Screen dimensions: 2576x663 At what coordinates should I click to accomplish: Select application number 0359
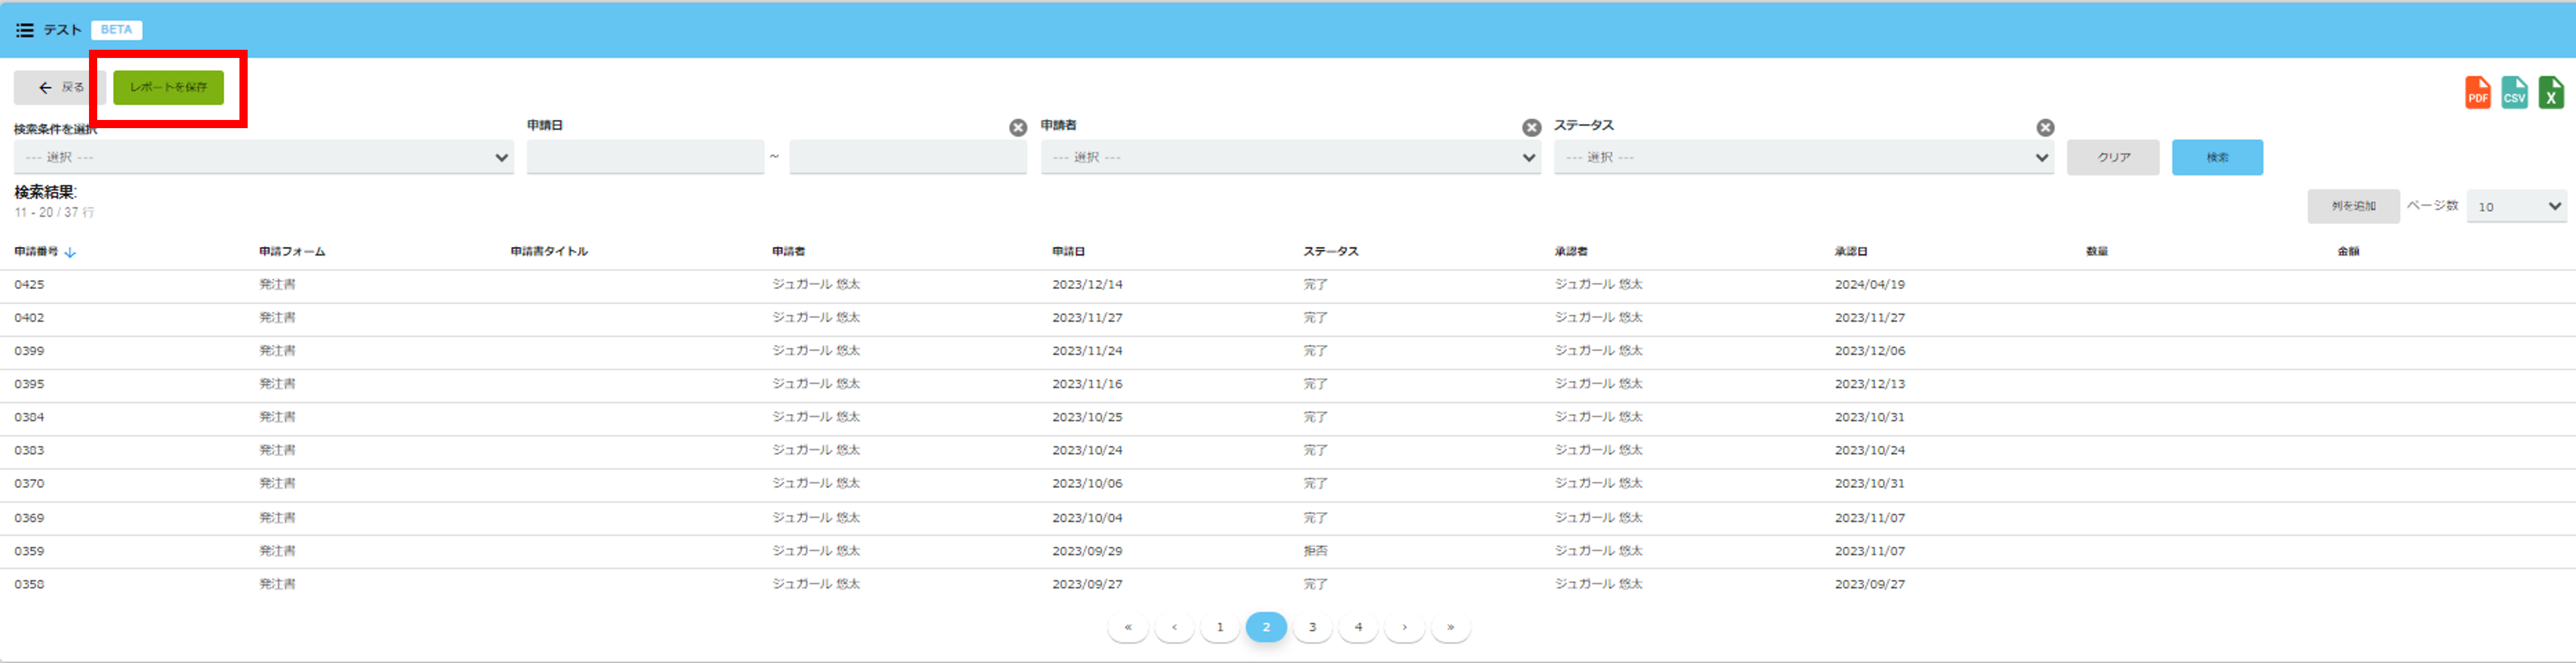[29, 551]
